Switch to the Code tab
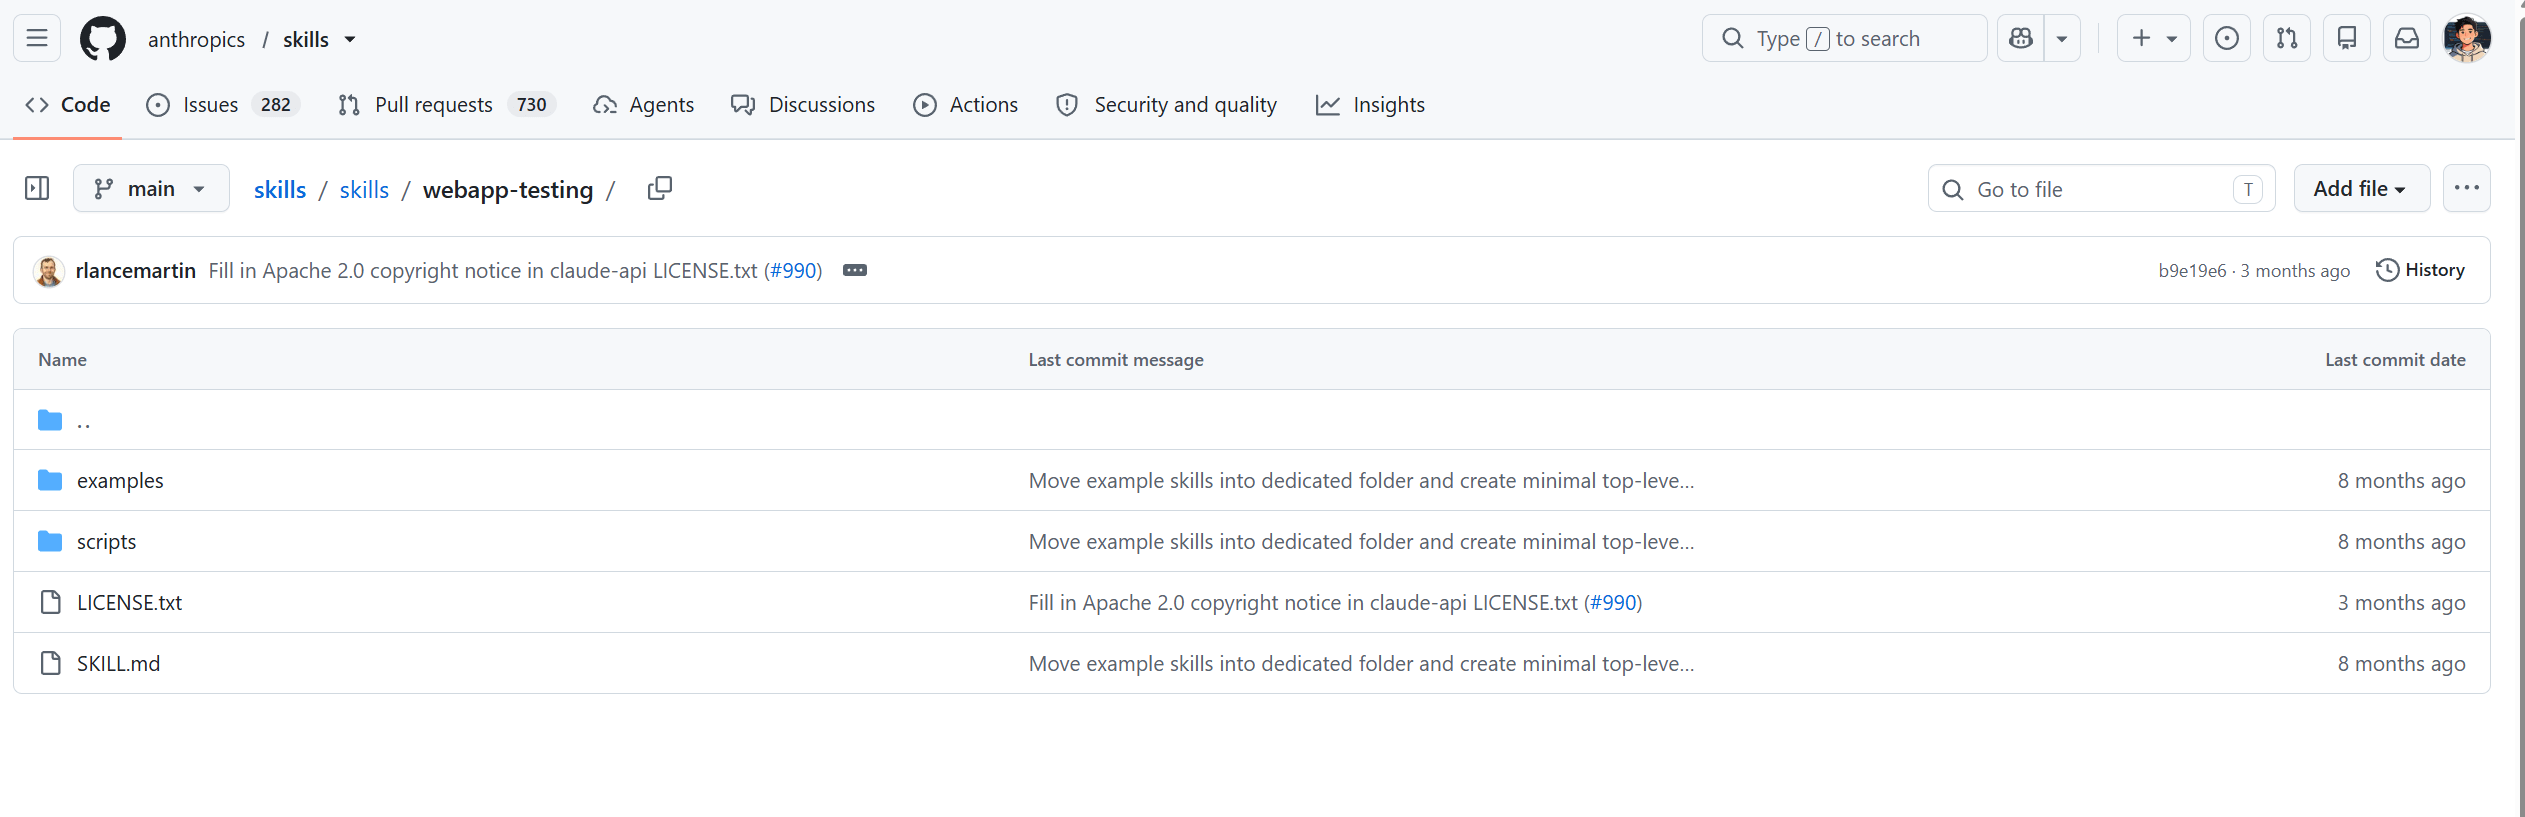This screenshot has height=817, width=2525. point(67,105)
